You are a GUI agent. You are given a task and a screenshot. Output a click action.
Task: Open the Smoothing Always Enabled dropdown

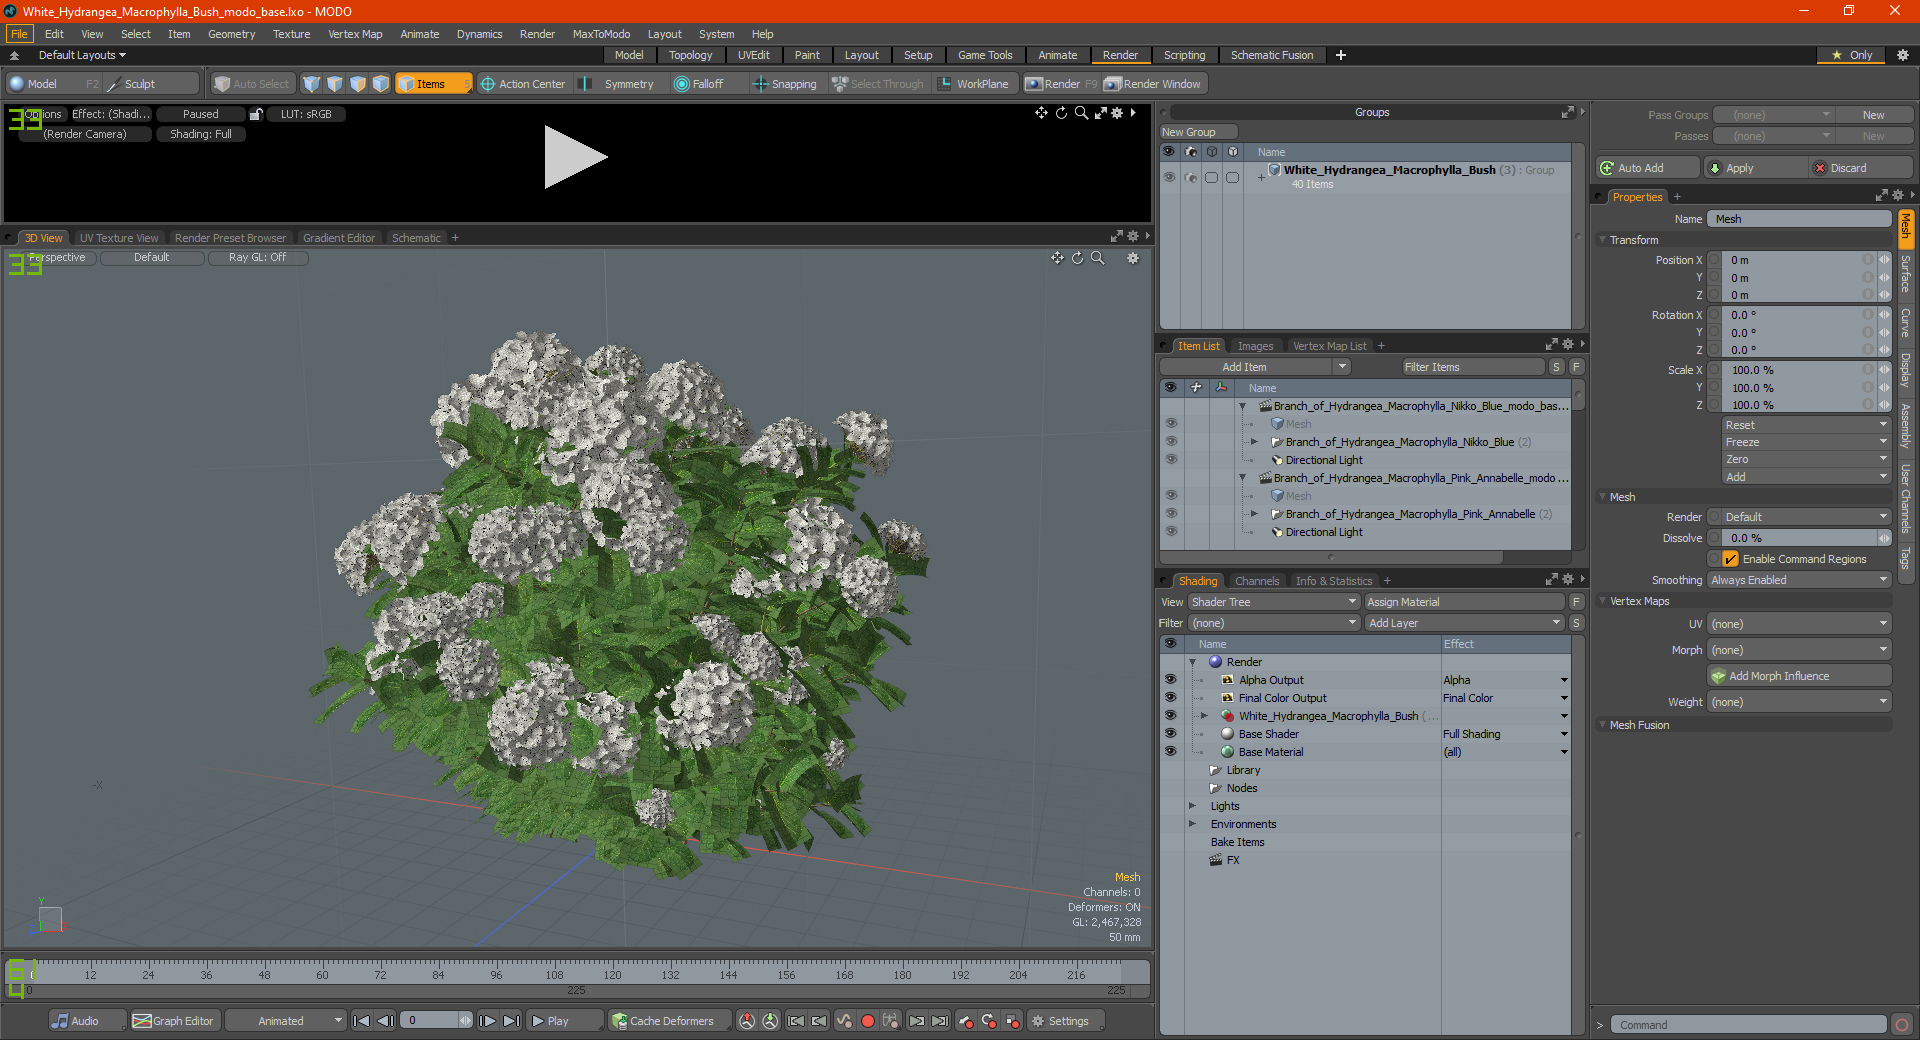1798,580
